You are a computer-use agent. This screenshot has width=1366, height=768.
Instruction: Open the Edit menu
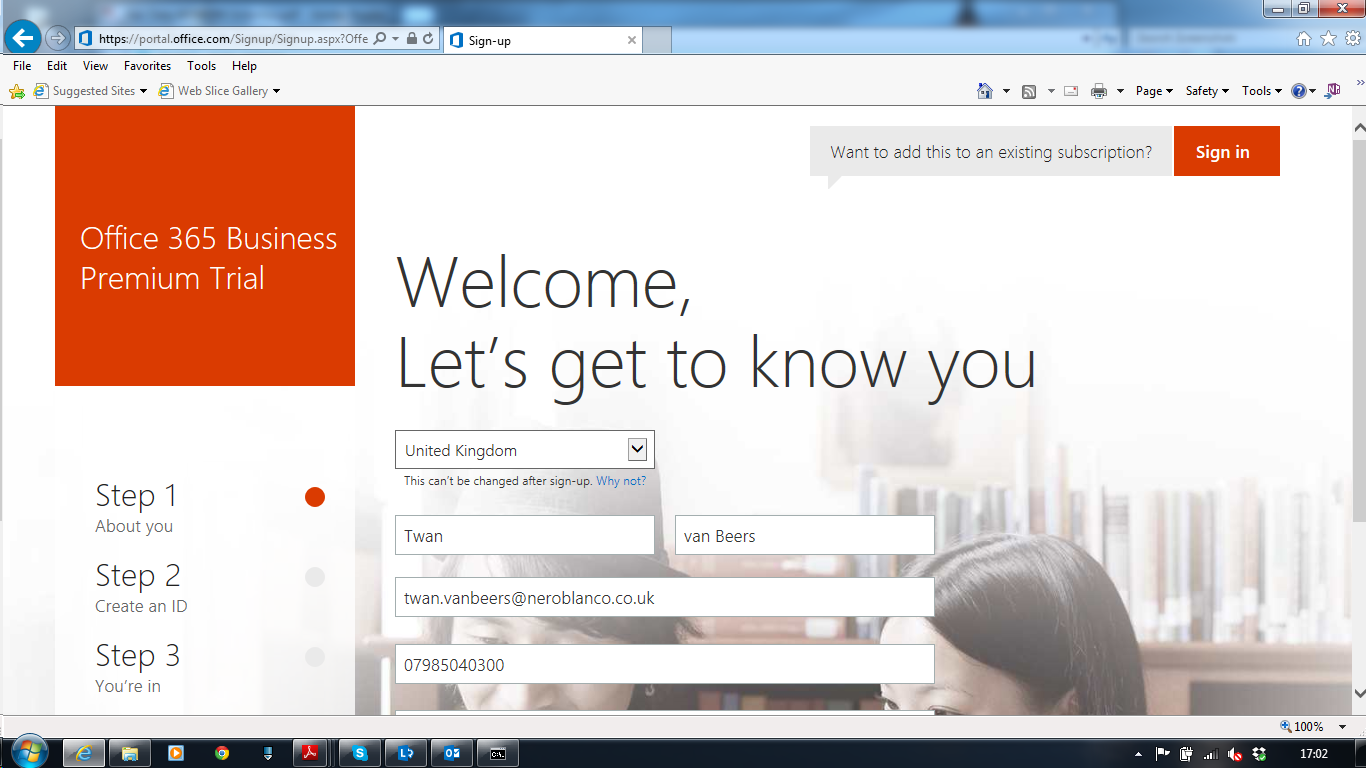[x=57, y=66]
